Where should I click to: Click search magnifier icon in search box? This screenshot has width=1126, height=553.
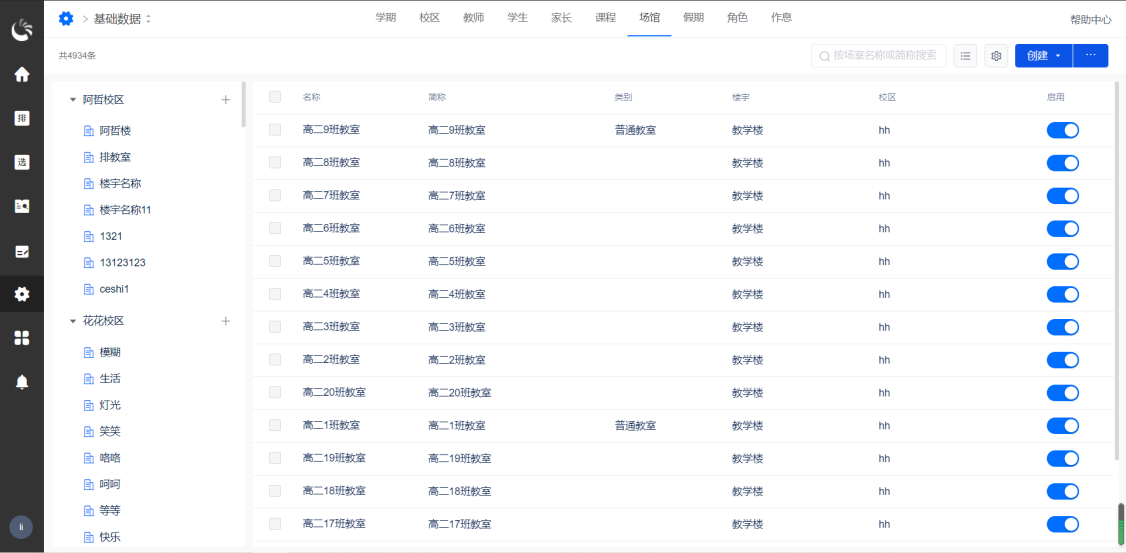(x=825, y=56)
